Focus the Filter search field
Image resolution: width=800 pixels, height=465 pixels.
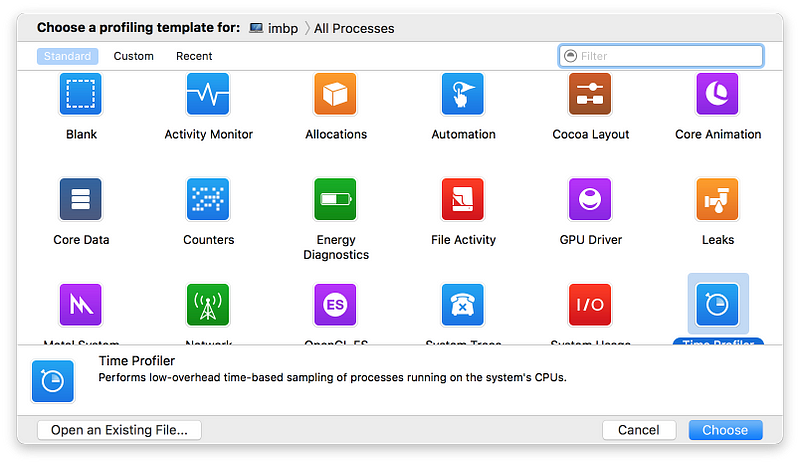pos(661,56)
